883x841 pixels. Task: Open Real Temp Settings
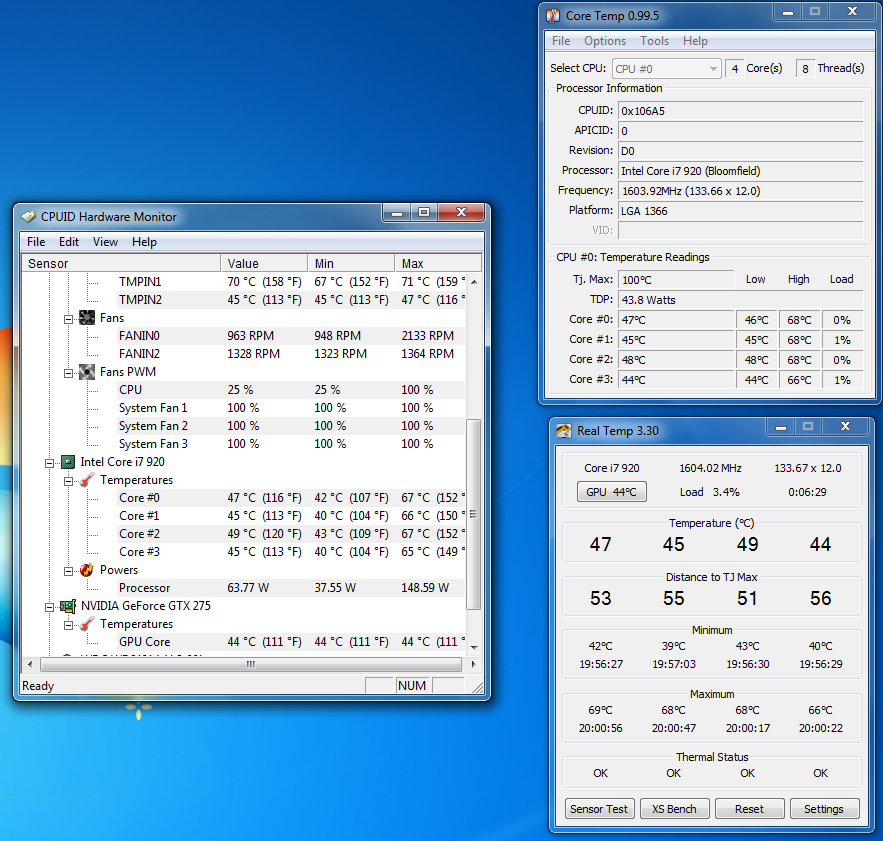pos(824,809)
